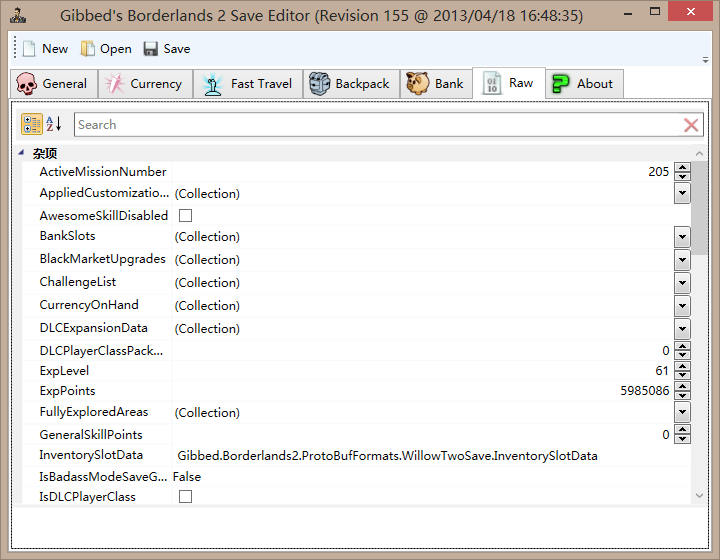Screen dimensions: 720x560
Task: Click the piggy bank icon
Action: coord(417,84)
